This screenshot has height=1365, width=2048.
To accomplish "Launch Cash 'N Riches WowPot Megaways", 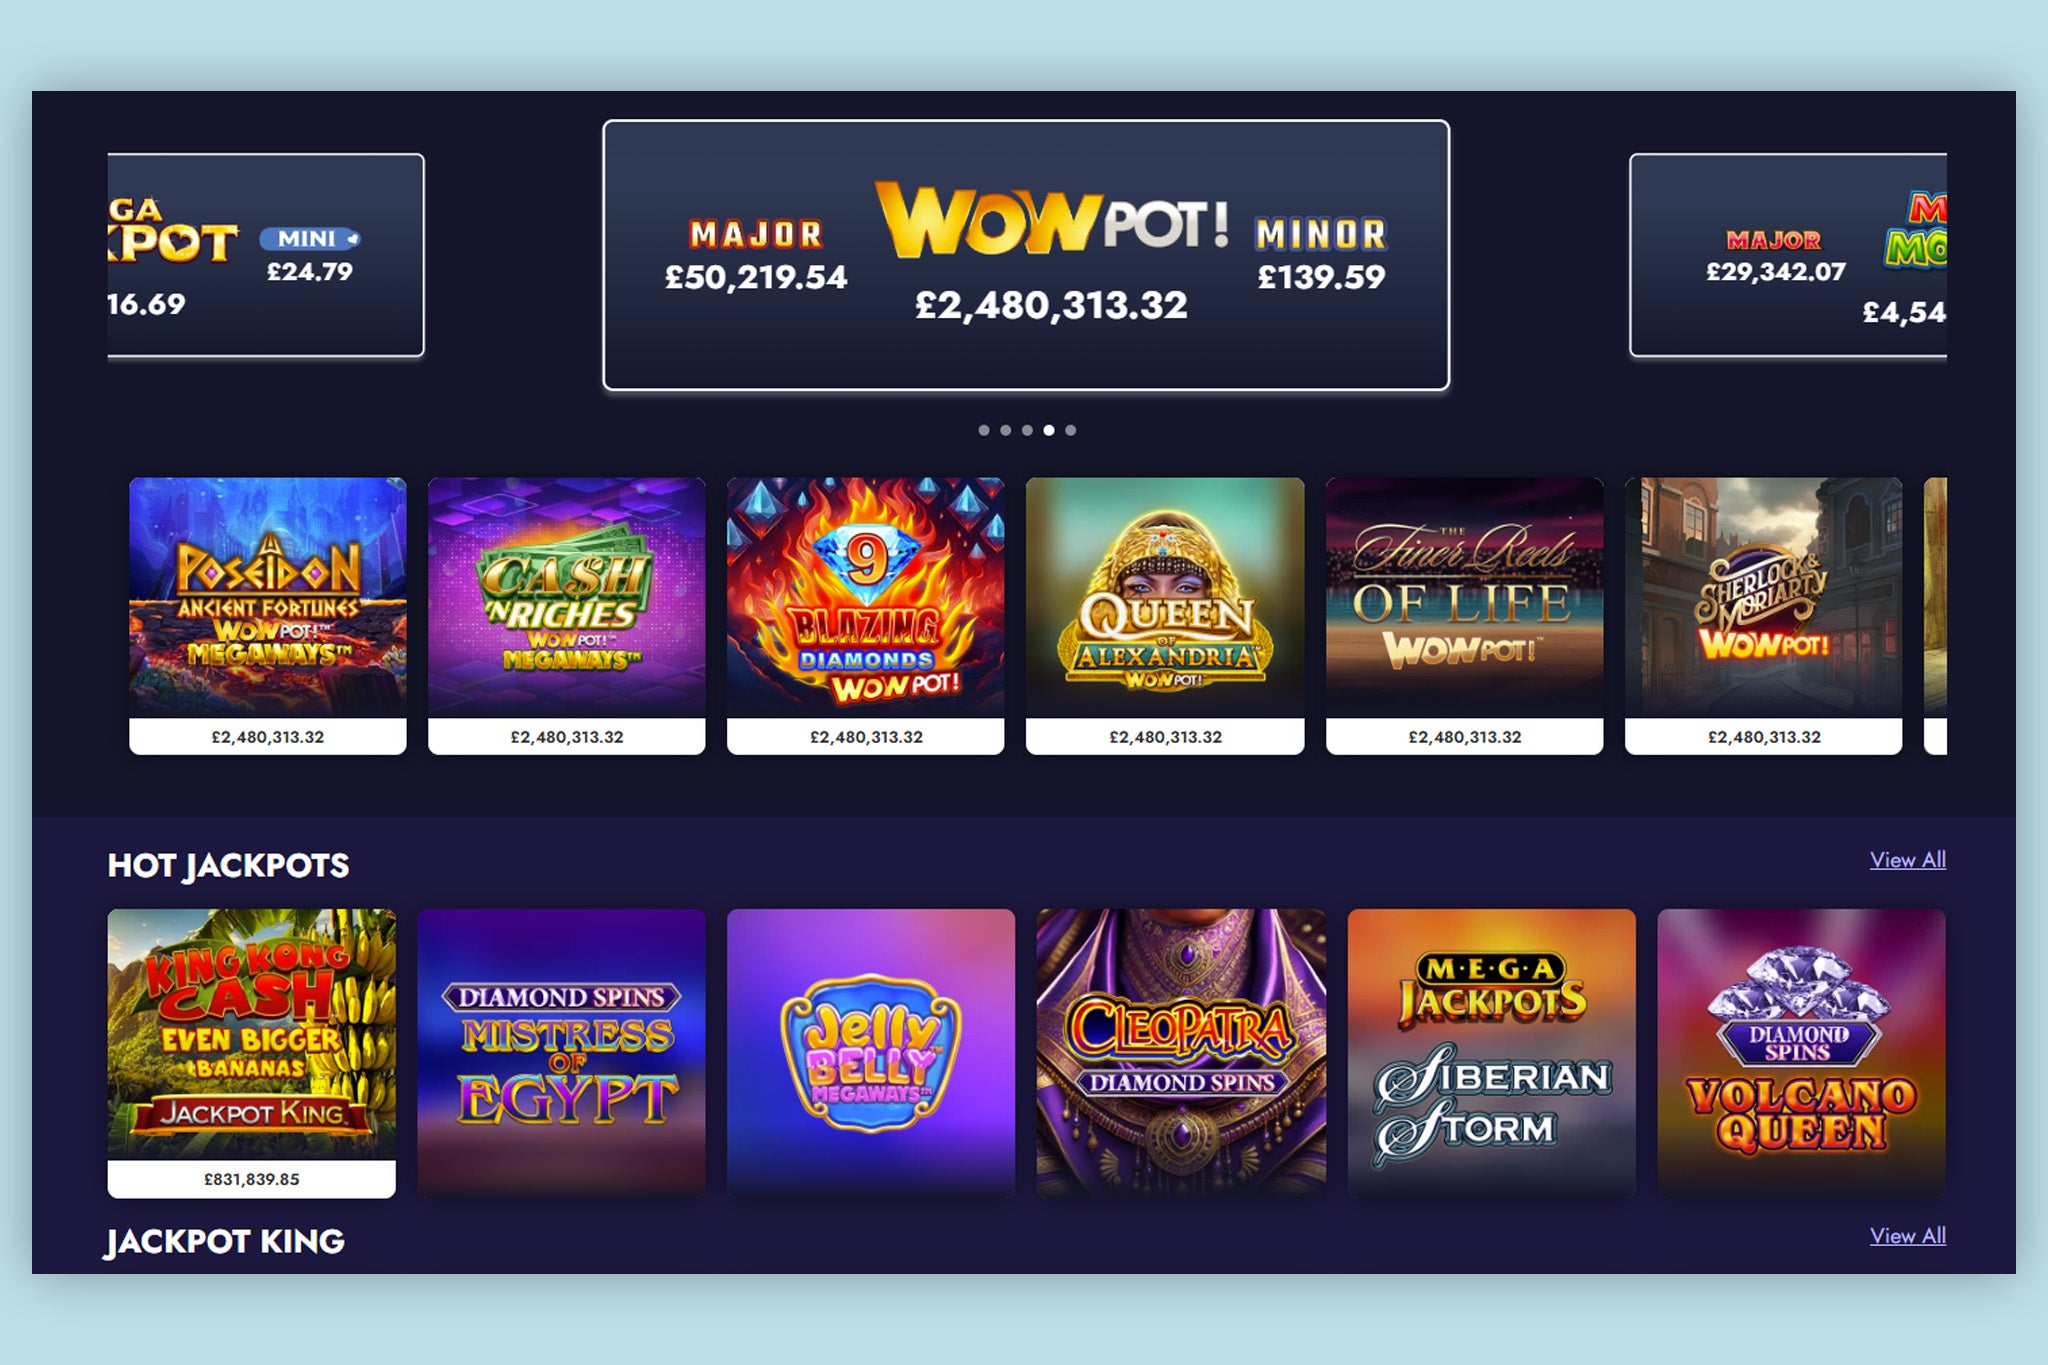I will (566, 615).
